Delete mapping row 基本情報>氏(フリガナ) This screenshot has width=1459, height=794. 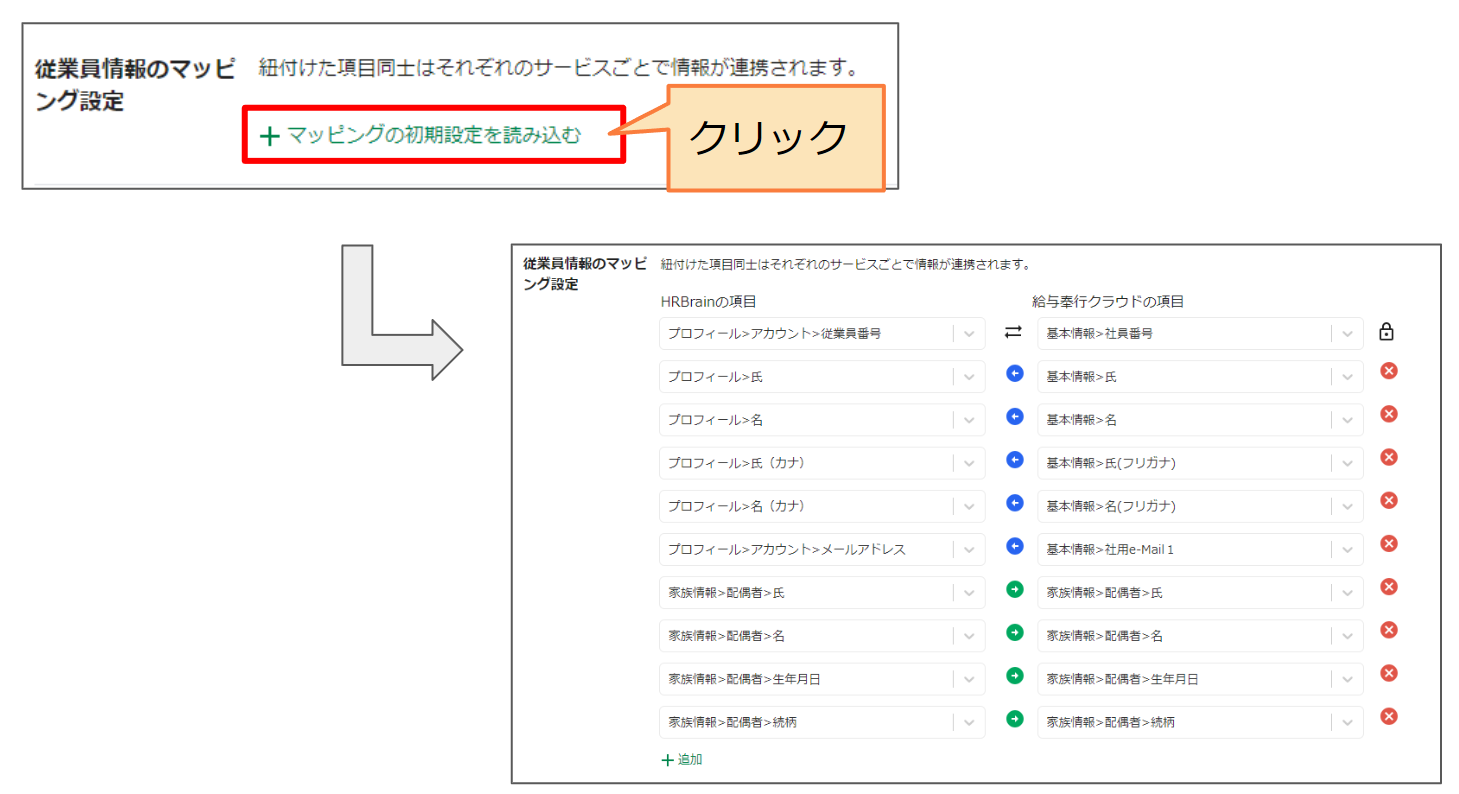(1388, 457)
